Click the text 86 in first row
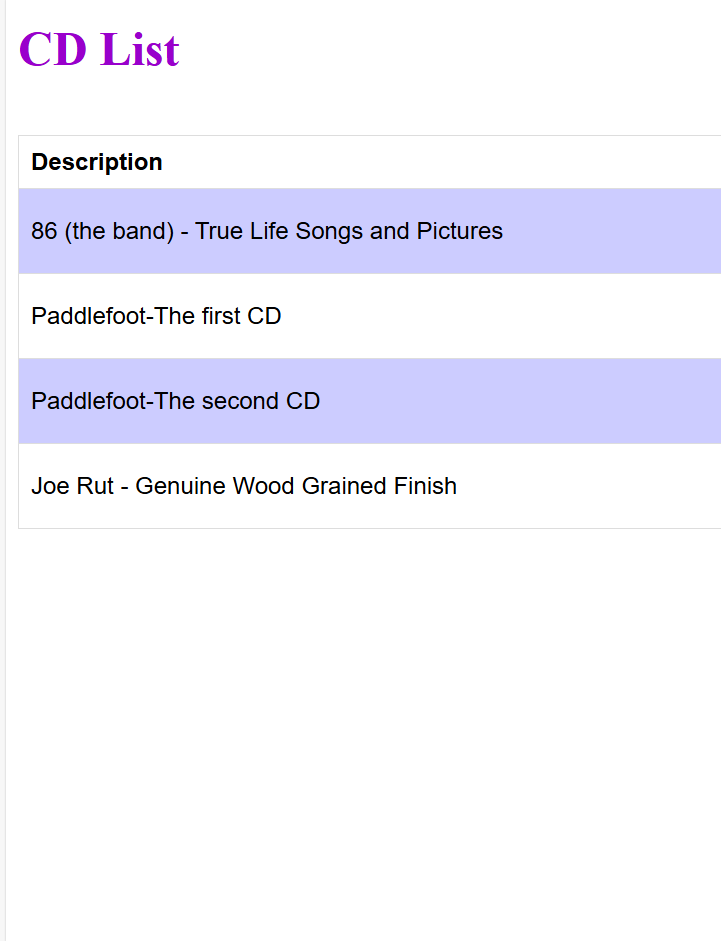This screenshot has width=721, height=941. [x=44, y=231]
